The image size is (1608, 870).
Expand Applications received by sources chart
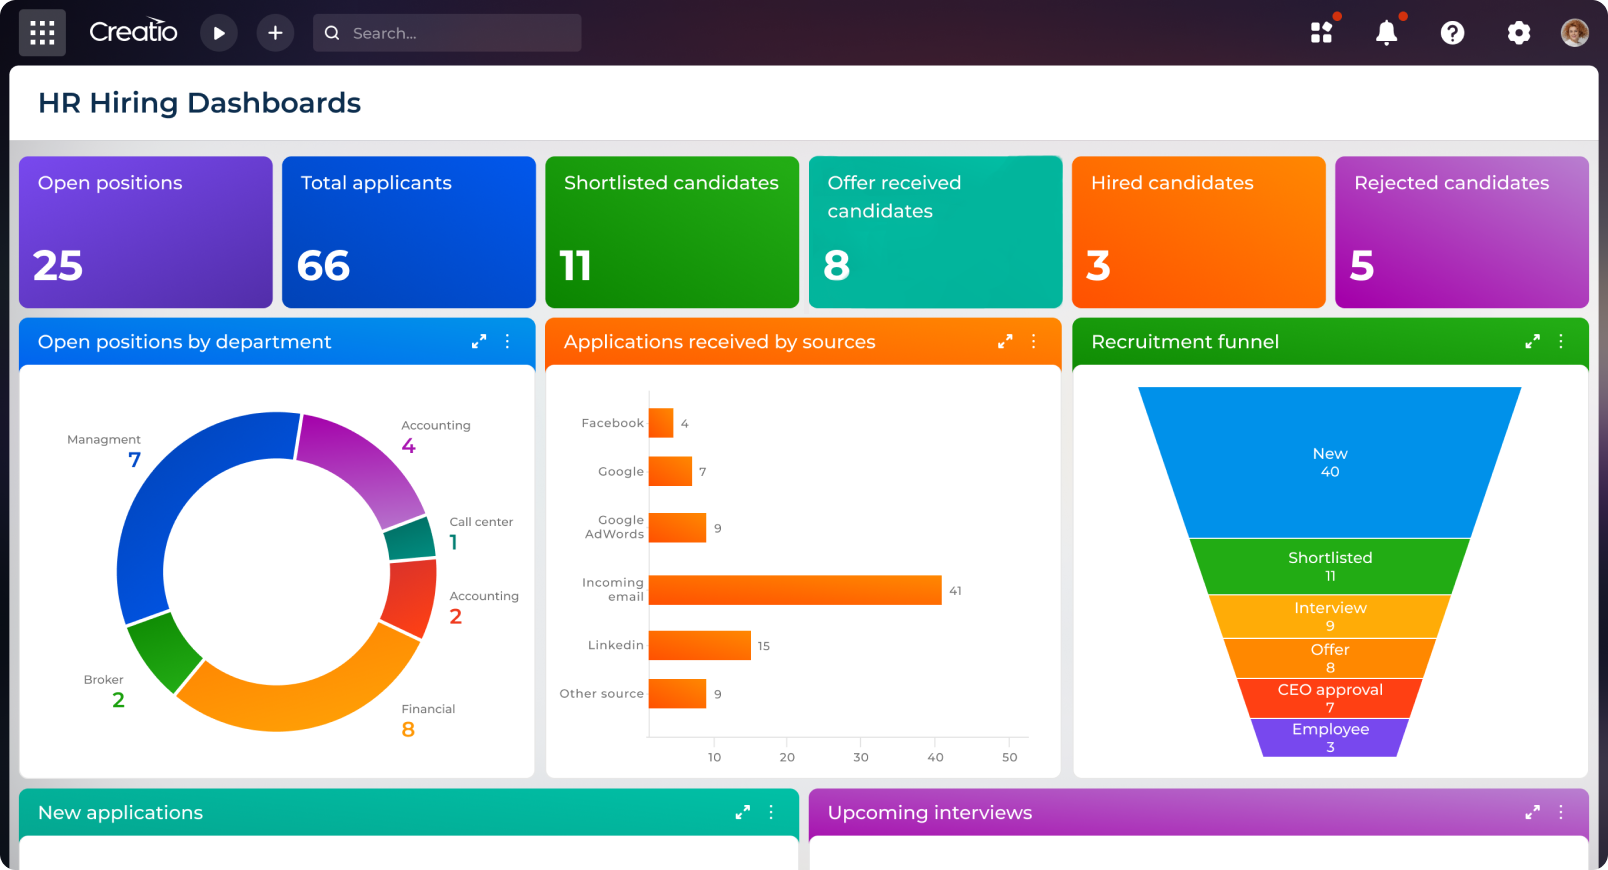click(1005, 342)
